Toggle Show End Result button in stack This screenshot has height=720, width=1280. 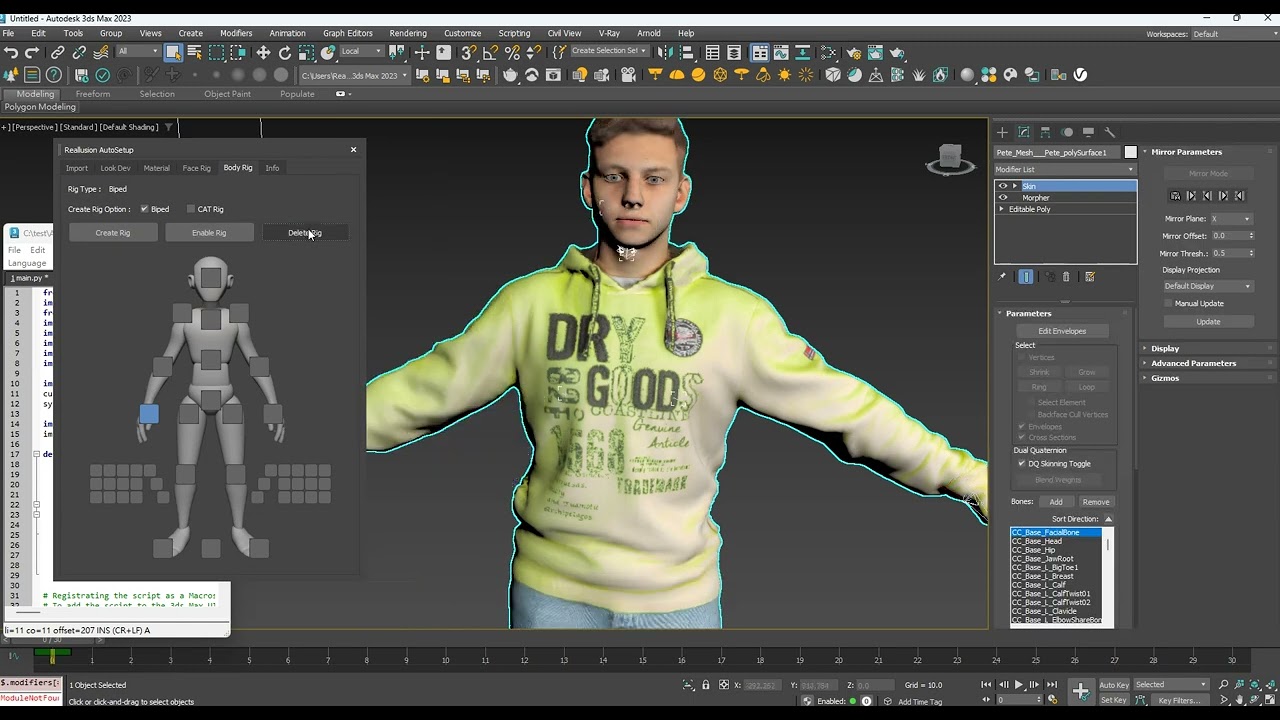[1026, 277]
